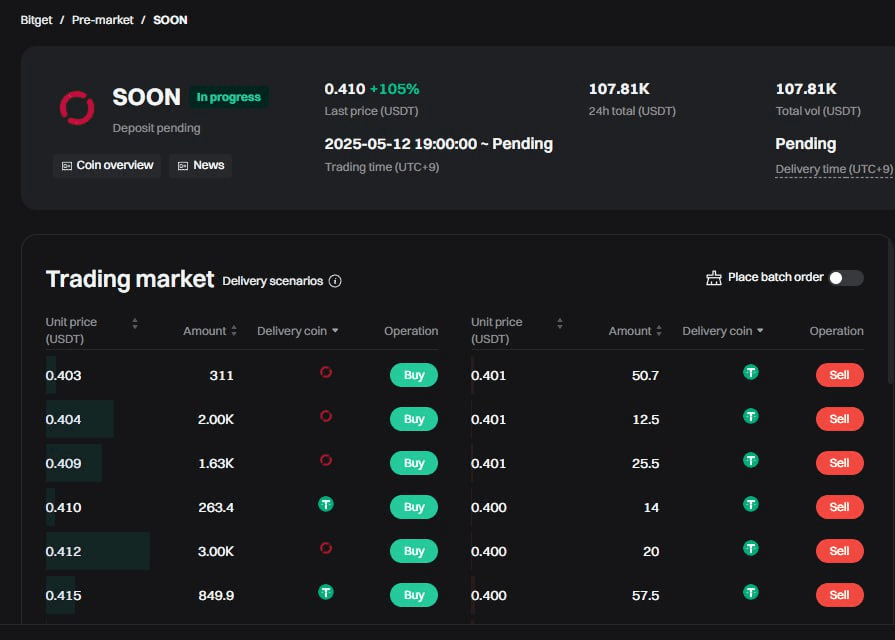Image resolution: width=895 pixels, height=640 pixels.
Task: Click the USDT delivery coin icon in the 0.410 row
Action: [x=326, y=504]
